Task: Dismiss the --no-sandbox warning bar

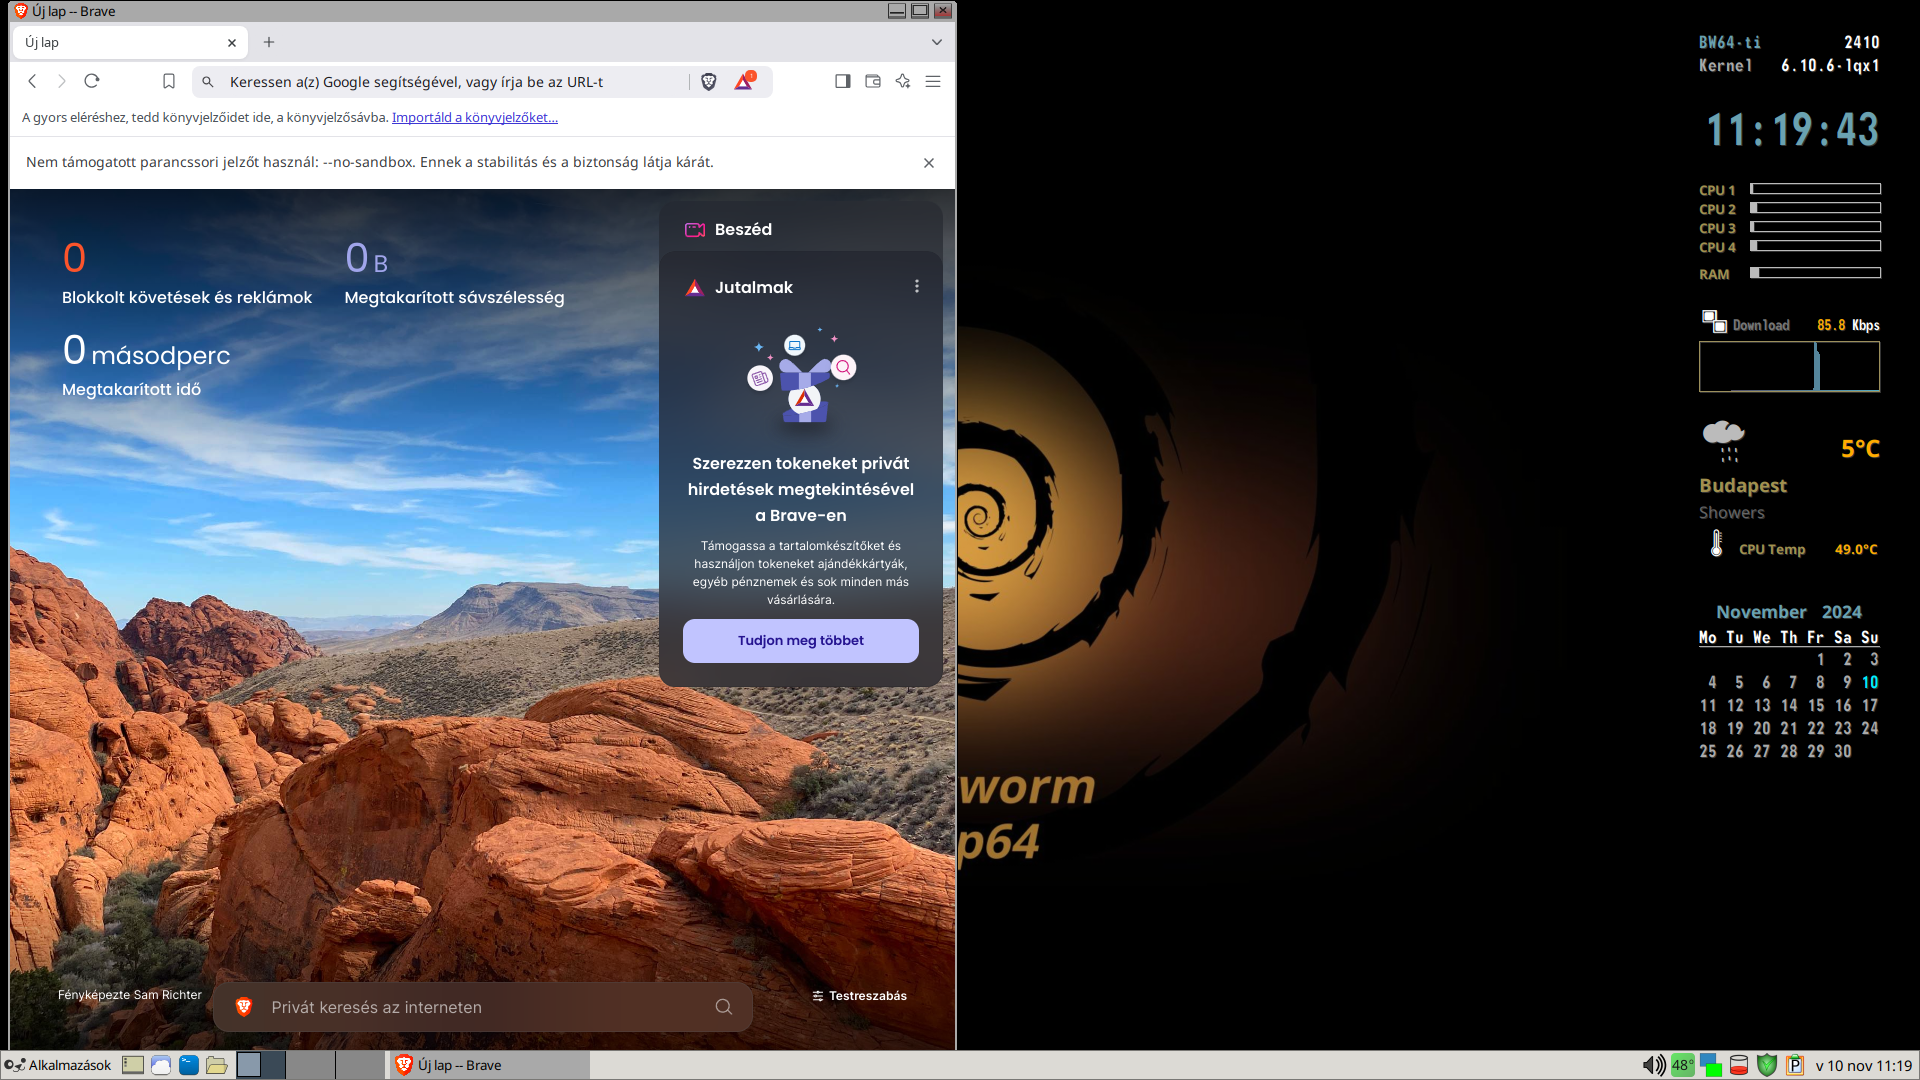Action: (x=929, y=163)
